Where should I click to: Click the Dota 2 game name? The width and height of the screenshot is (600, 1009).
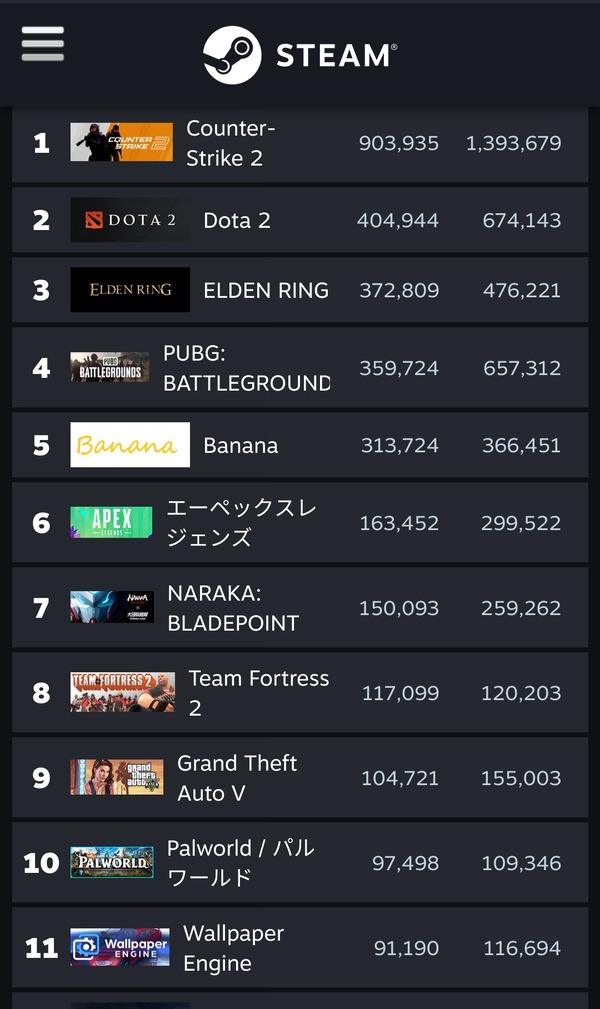point(237,220)
